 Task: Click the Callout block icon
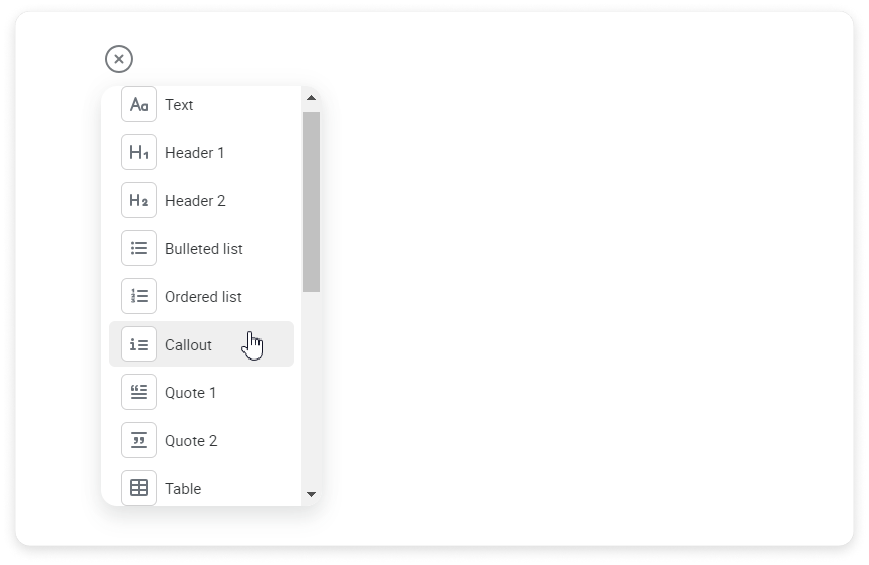139,345
